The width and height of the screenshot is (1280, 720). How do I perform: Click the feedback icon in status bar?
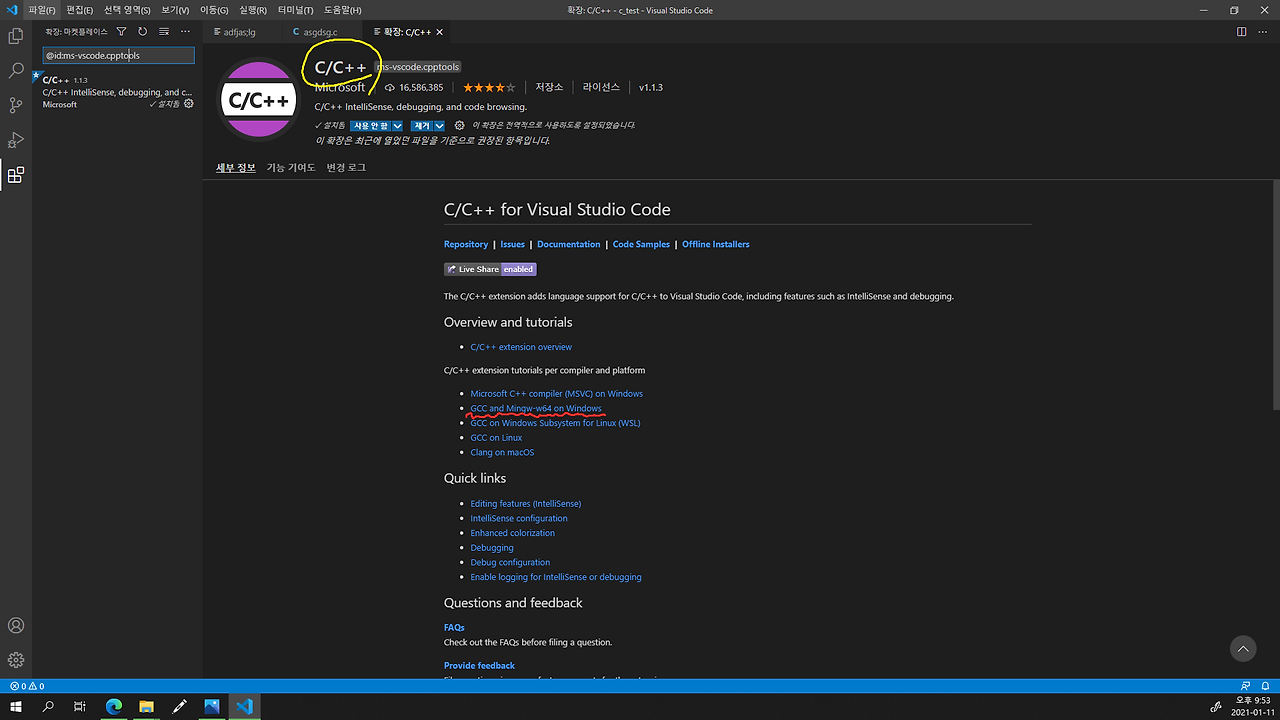pyautogui.click(x=1245, y=686)
